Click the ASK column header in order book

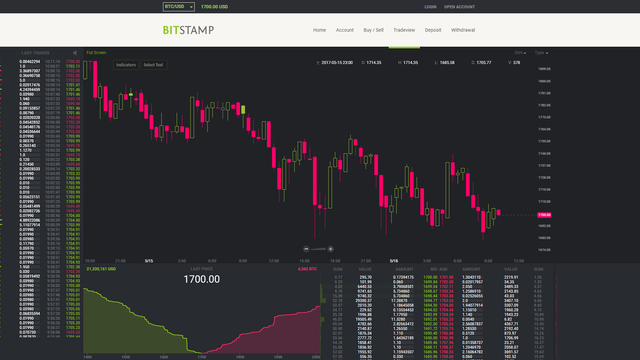(443, 269)
